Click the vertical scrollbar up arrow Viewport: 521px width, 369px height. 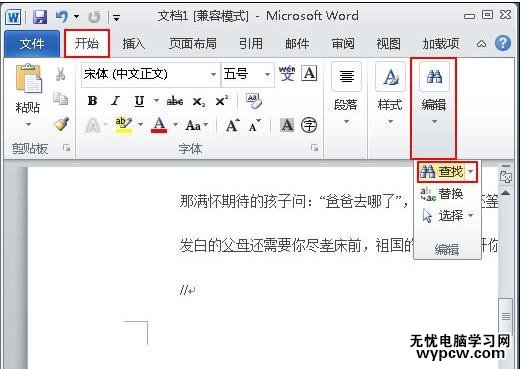coord(506,193)
